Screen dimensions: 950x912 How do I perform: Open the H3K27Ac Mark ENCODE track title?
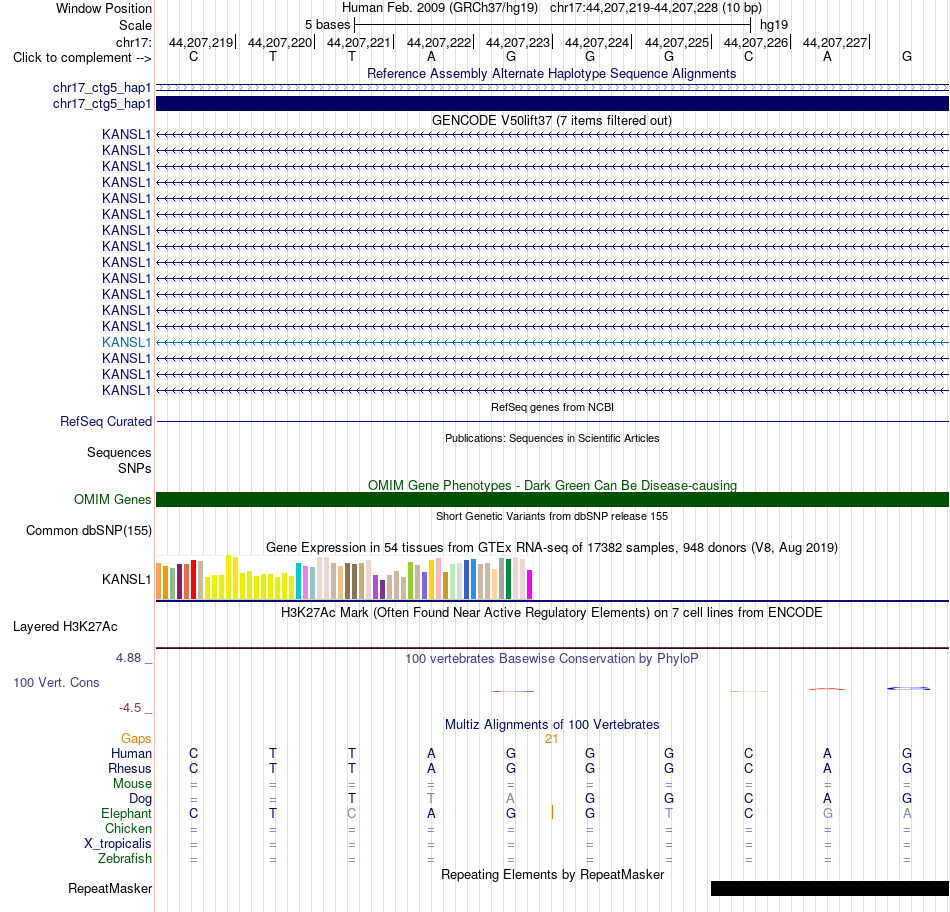tap(551, 613)
